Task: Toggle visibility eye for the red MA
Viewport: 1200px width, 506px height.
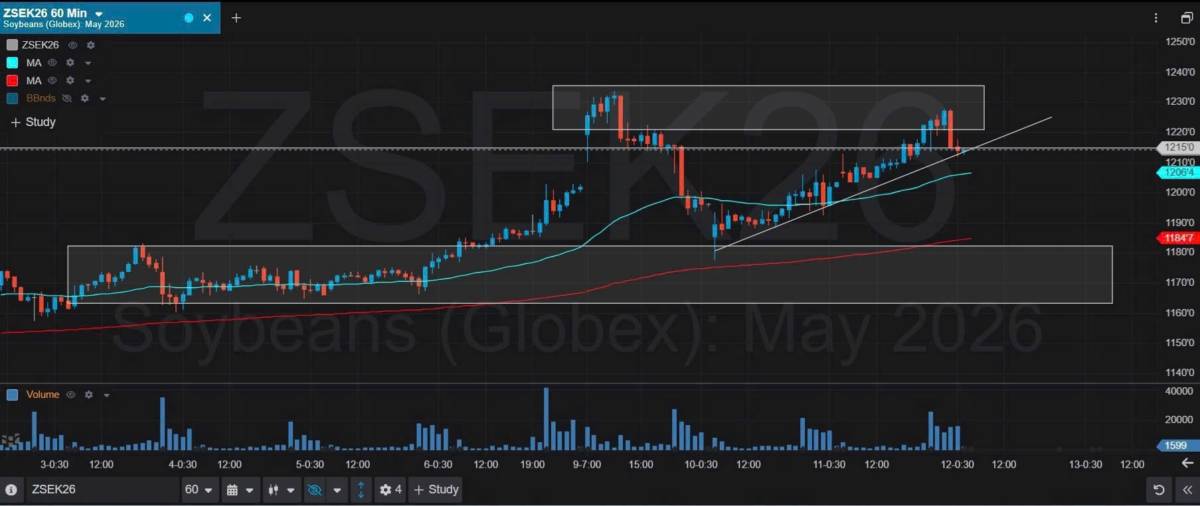Action: (53, 80)
